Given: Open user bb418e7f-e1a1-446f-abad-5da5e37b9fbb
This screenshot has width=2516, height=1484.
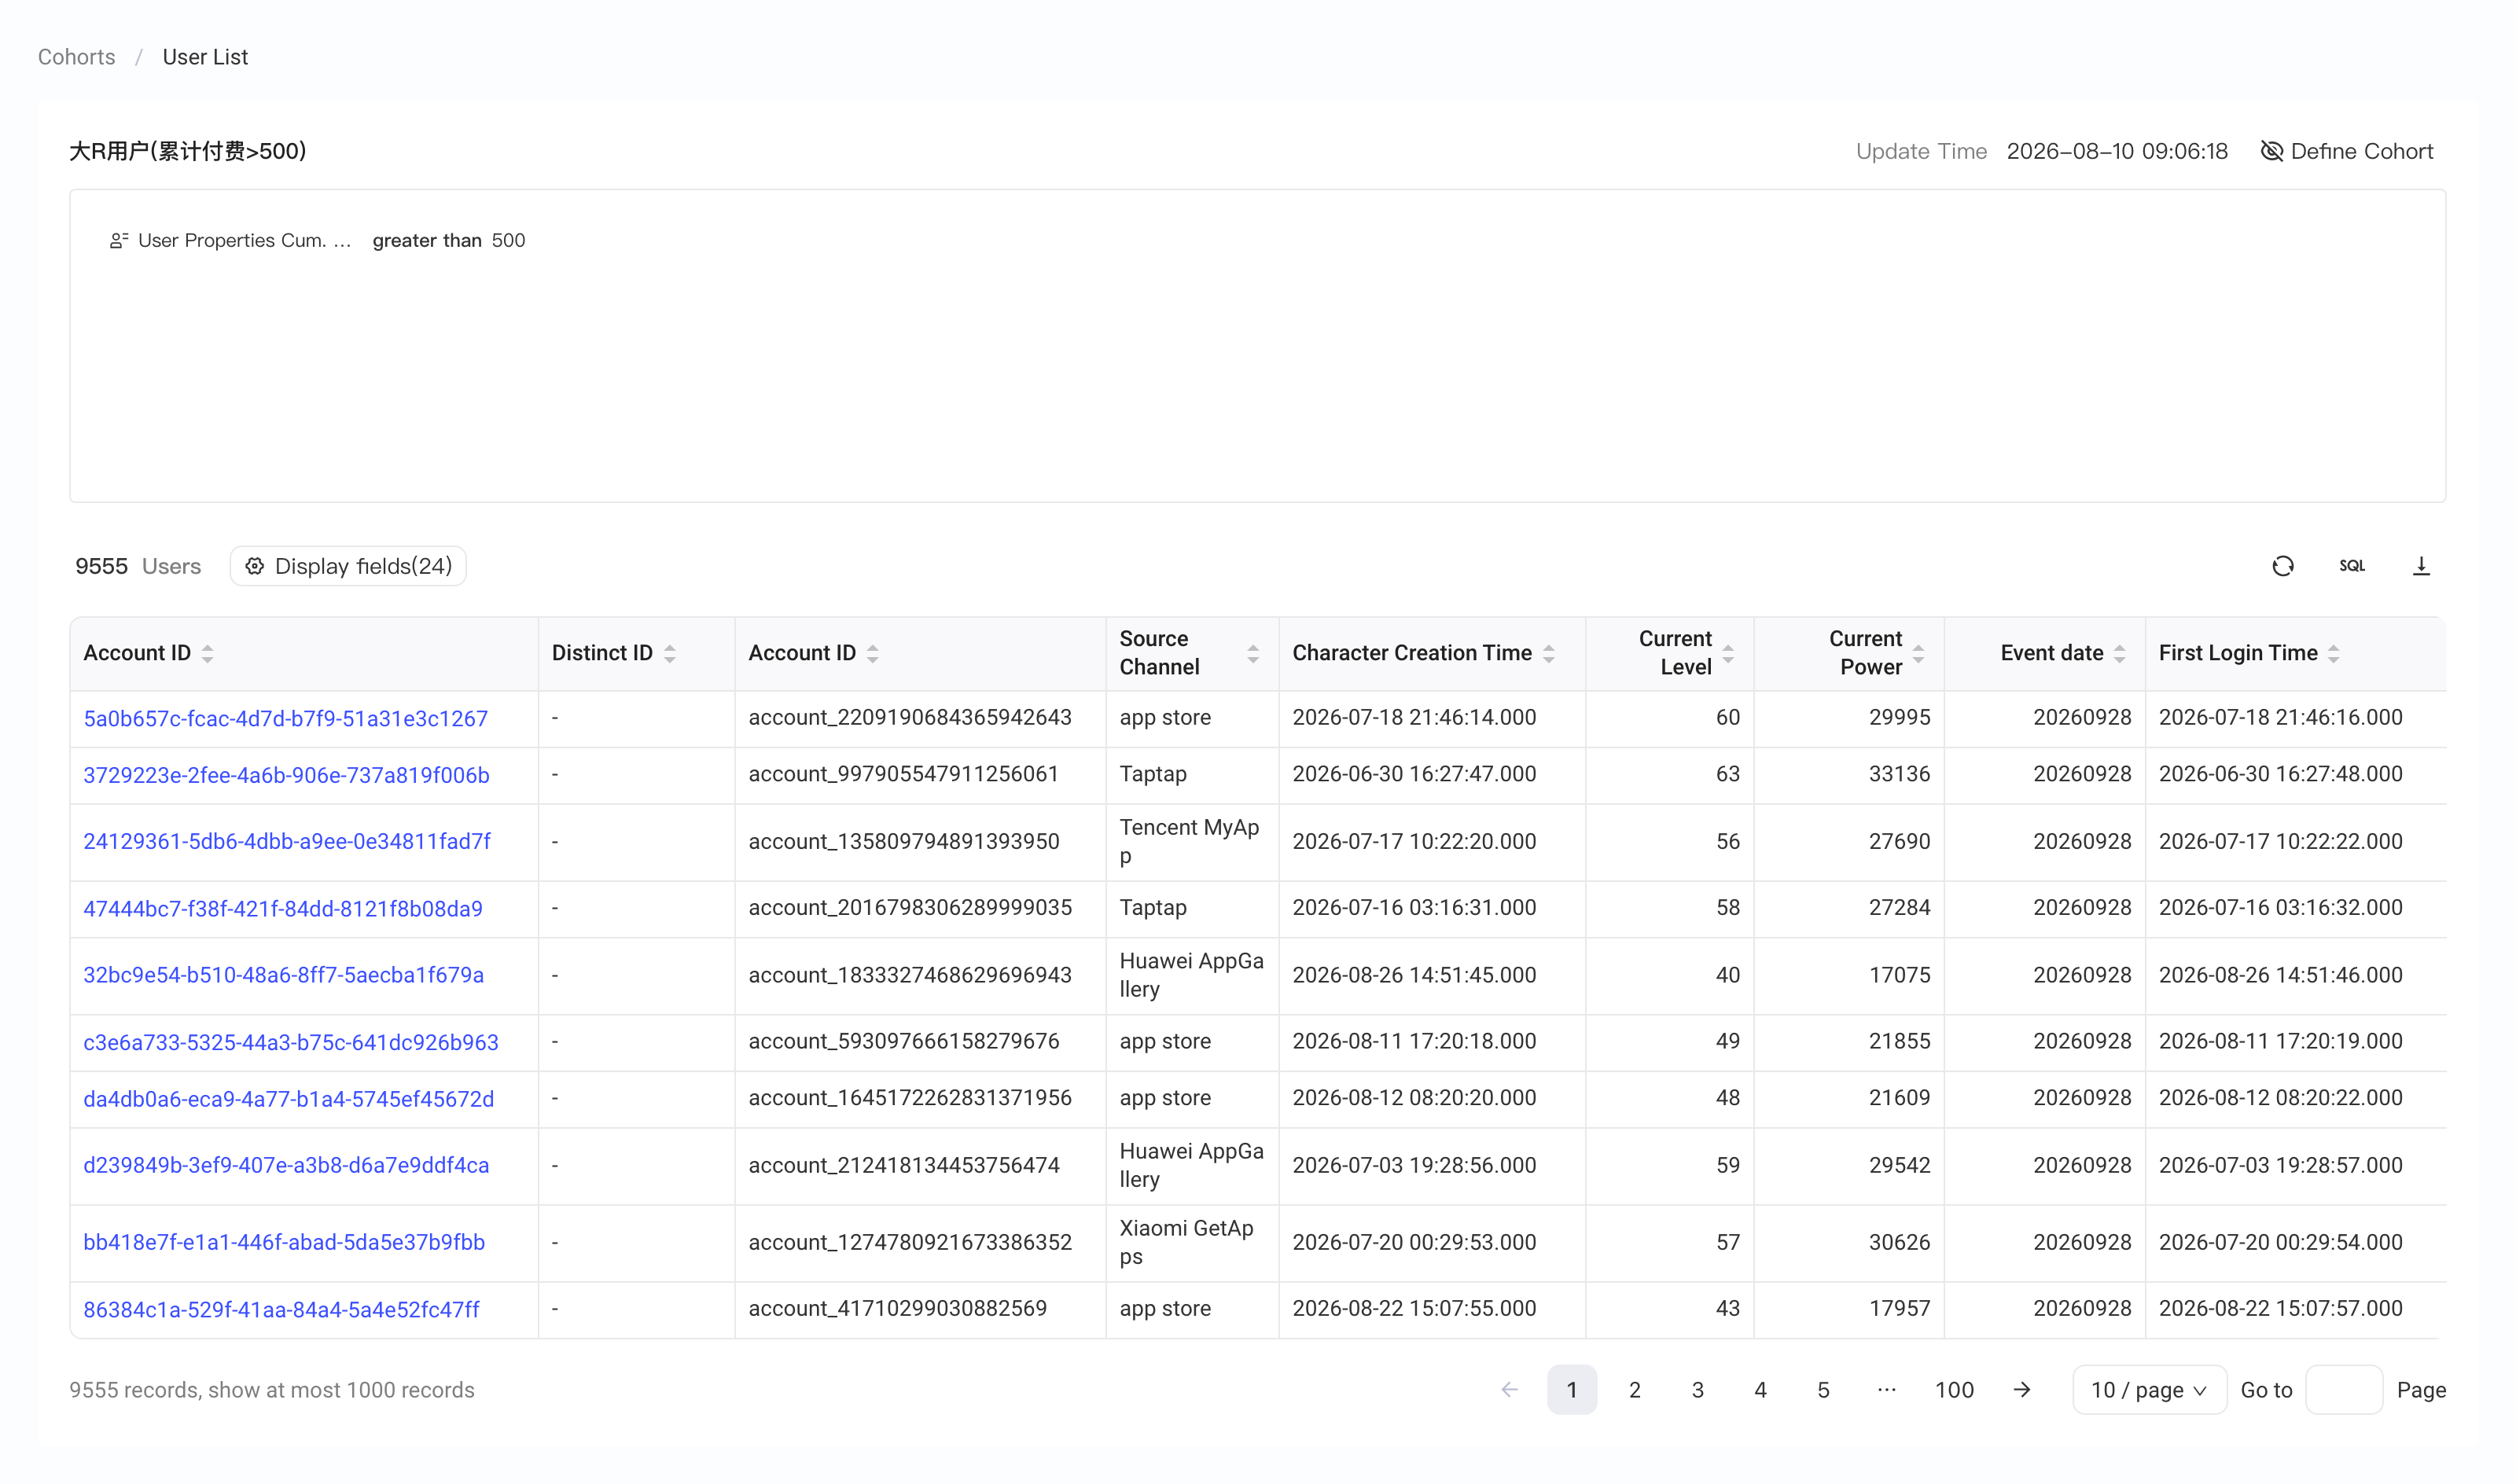Looking at the screenshot, I should click(284, 1242).
